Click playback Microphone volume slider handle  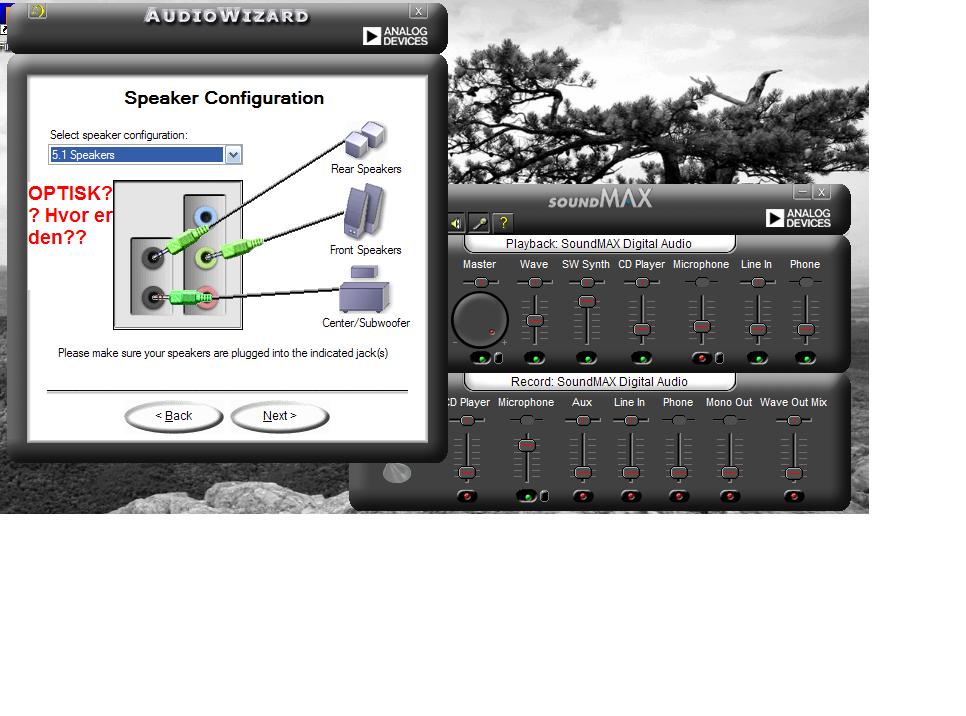(x=702, y=327)
